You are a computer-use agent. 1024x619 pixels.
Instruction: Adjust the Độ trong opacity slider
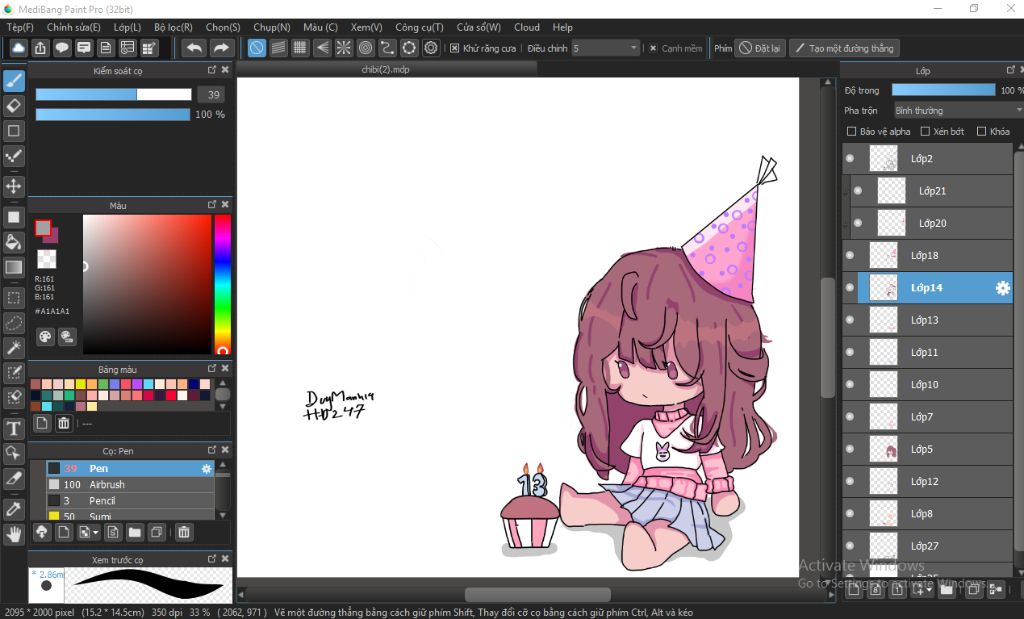pos(943,90)
